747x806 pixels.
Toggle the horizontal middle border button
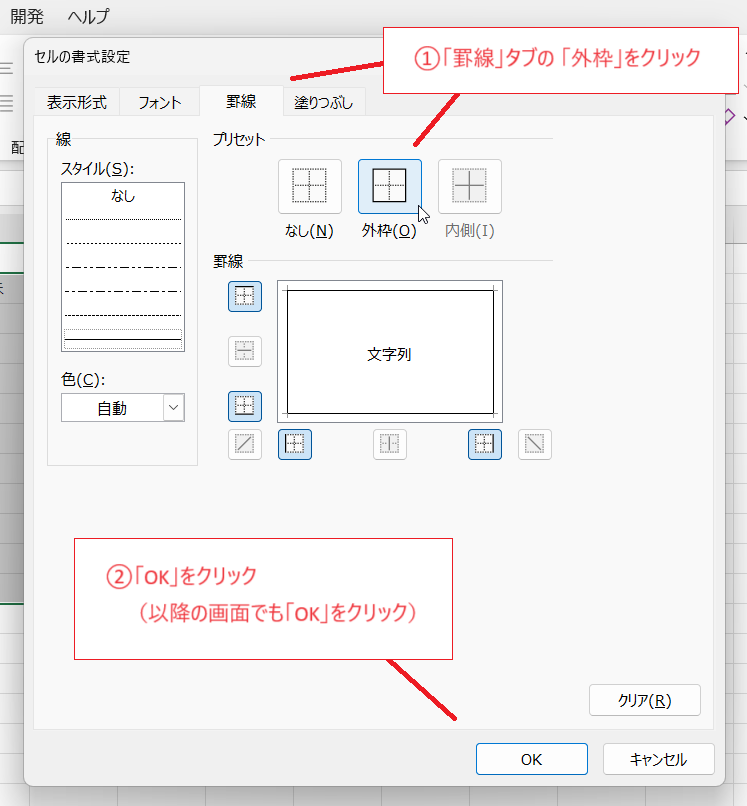tap(245, 351)
